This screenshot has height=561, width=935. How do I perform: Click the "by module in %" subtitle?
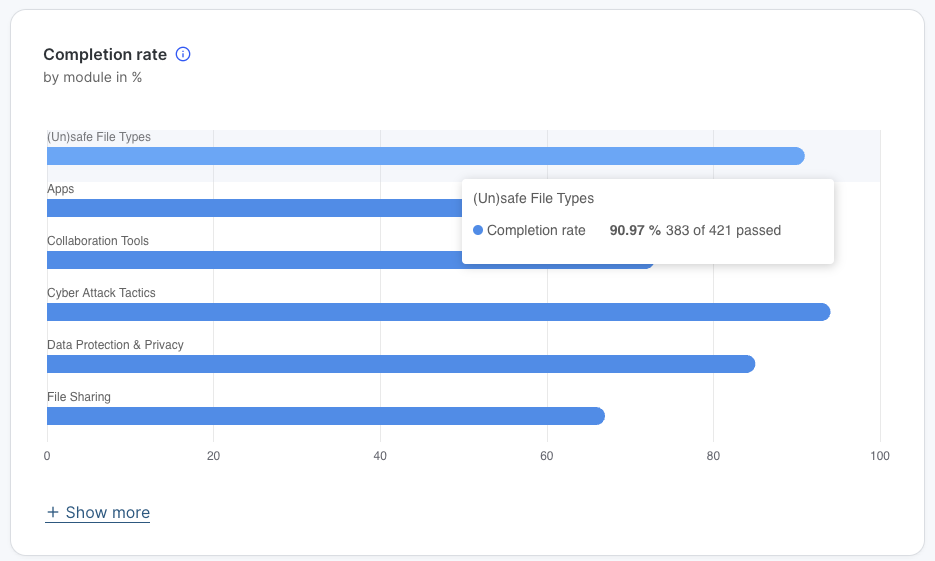(93, 77)
